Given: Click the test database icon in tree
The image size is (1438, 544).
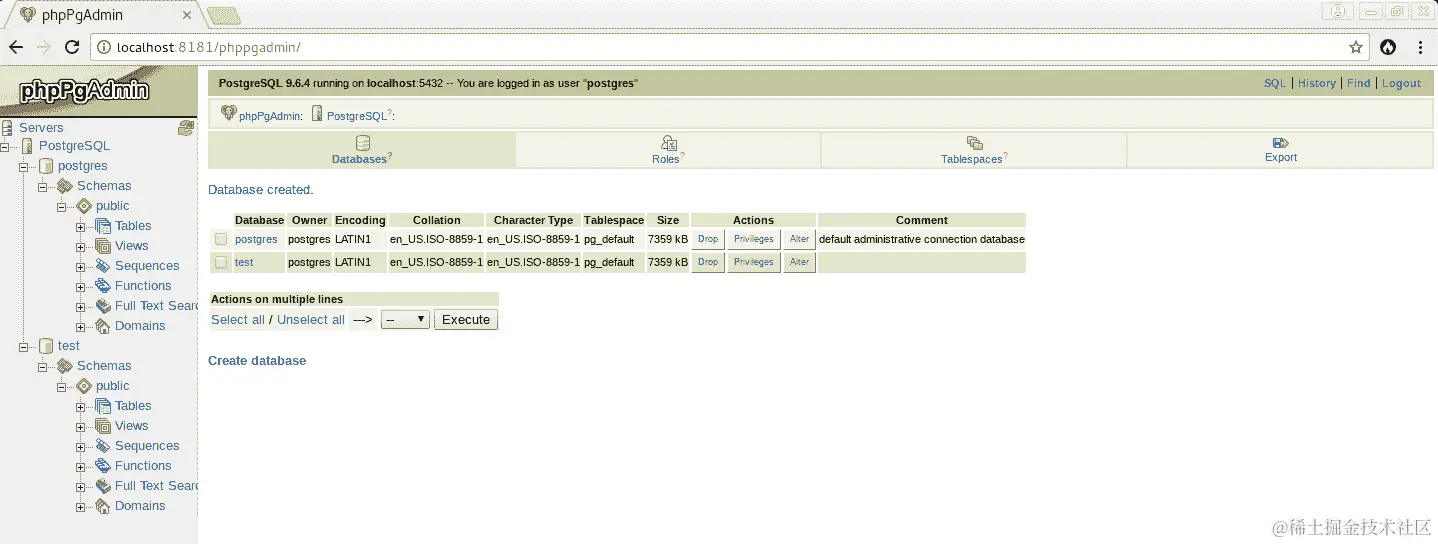Looking at the screenshot, I should click(x=46, y=346).
